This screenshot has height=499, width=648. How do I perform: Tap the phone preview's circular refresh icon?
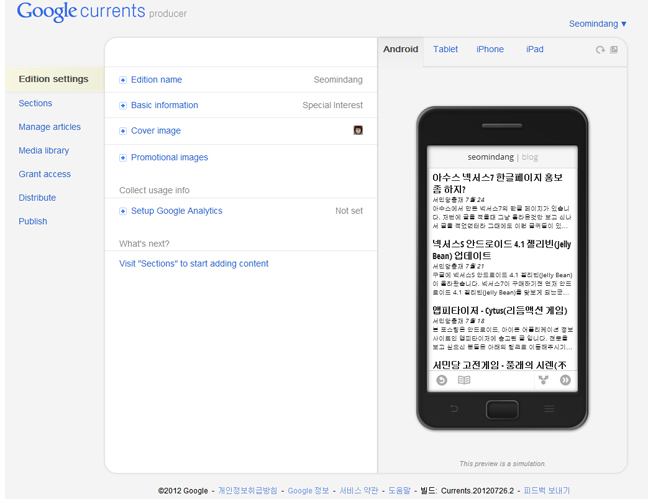coord(442,380)
